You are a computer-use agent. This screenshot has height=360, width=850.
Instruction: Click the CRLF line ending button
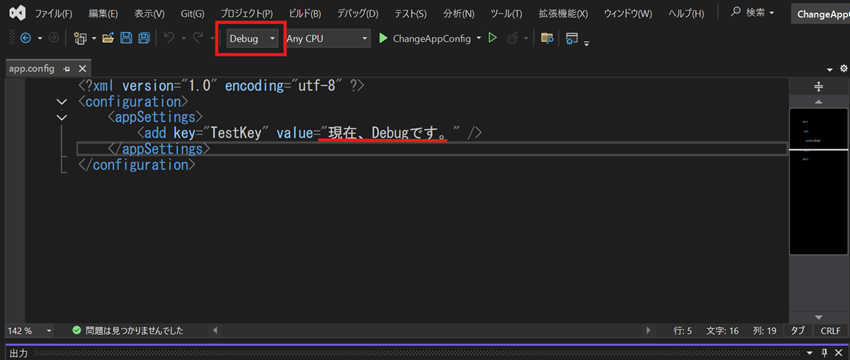[830, 330]
